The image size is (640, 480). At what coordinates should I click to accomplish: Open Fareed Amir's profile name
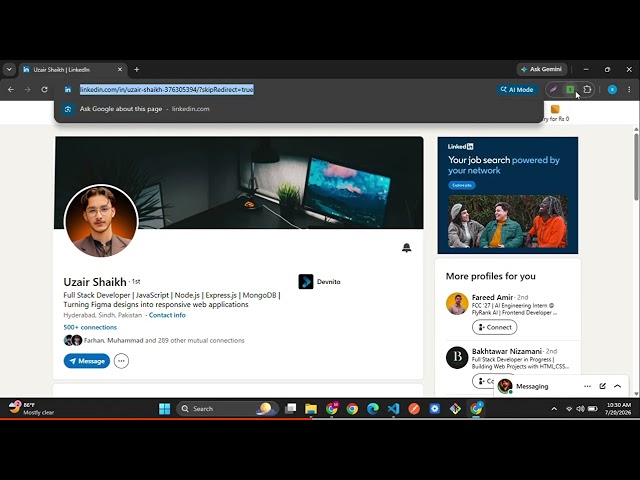492,297
